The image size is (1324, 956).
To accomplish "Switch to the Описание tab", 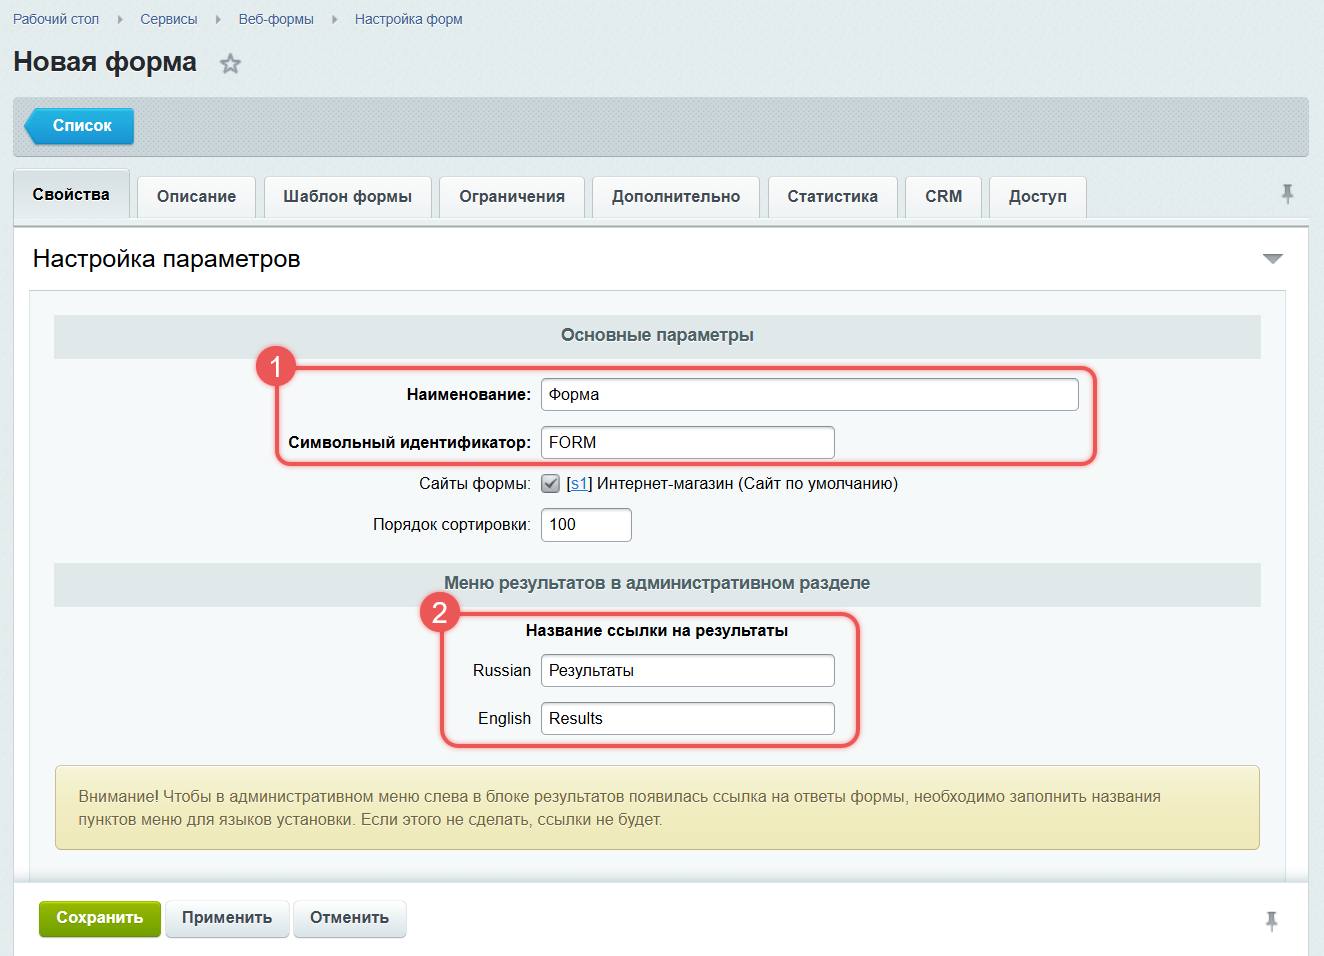I will pos(196,197).
